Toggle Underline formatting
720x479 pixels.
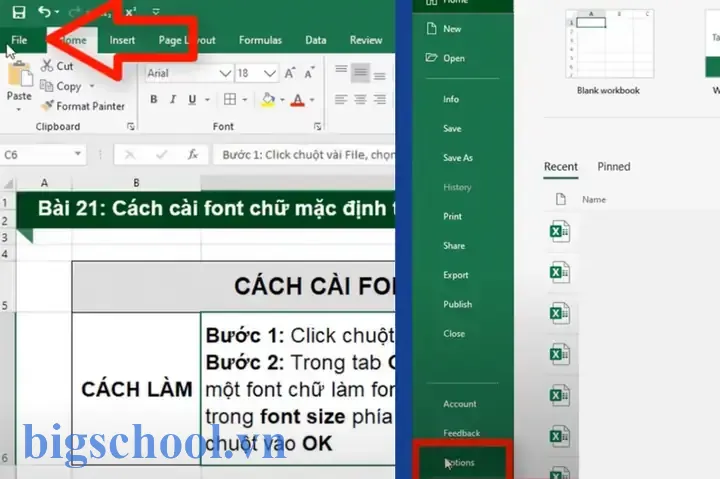pyautogui.click(x=192, y=99)
